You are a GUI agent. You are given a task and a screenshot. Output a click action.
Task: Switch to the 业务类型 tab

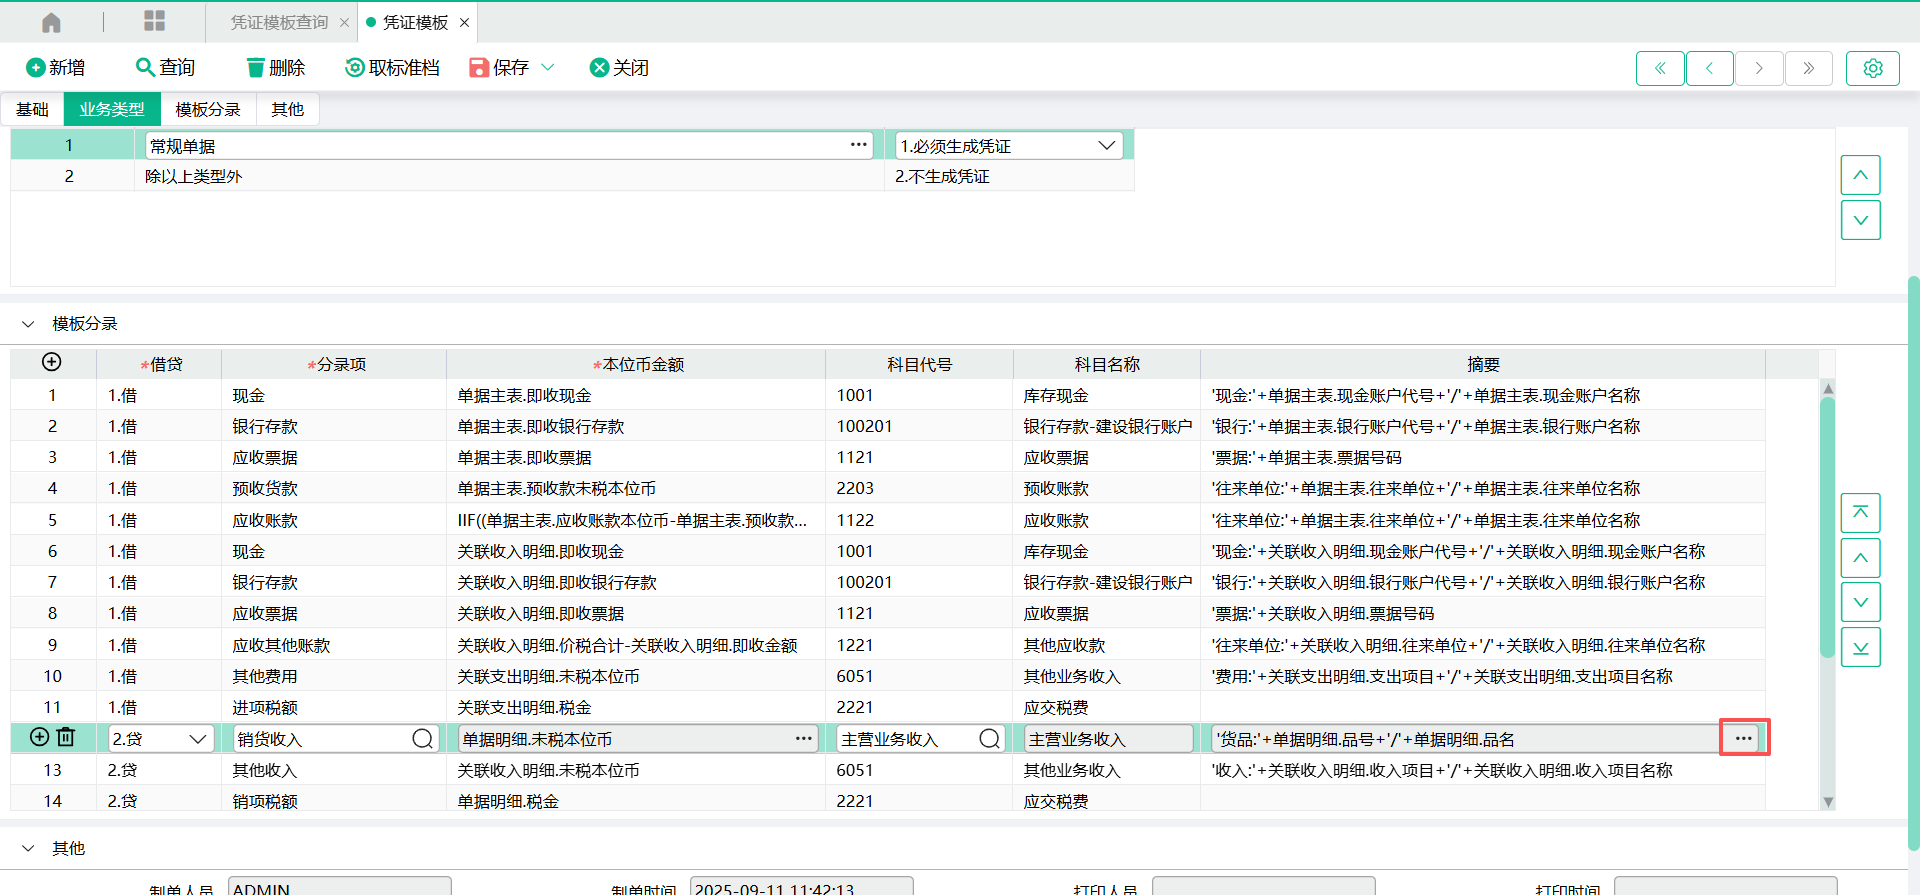point(112,109)
